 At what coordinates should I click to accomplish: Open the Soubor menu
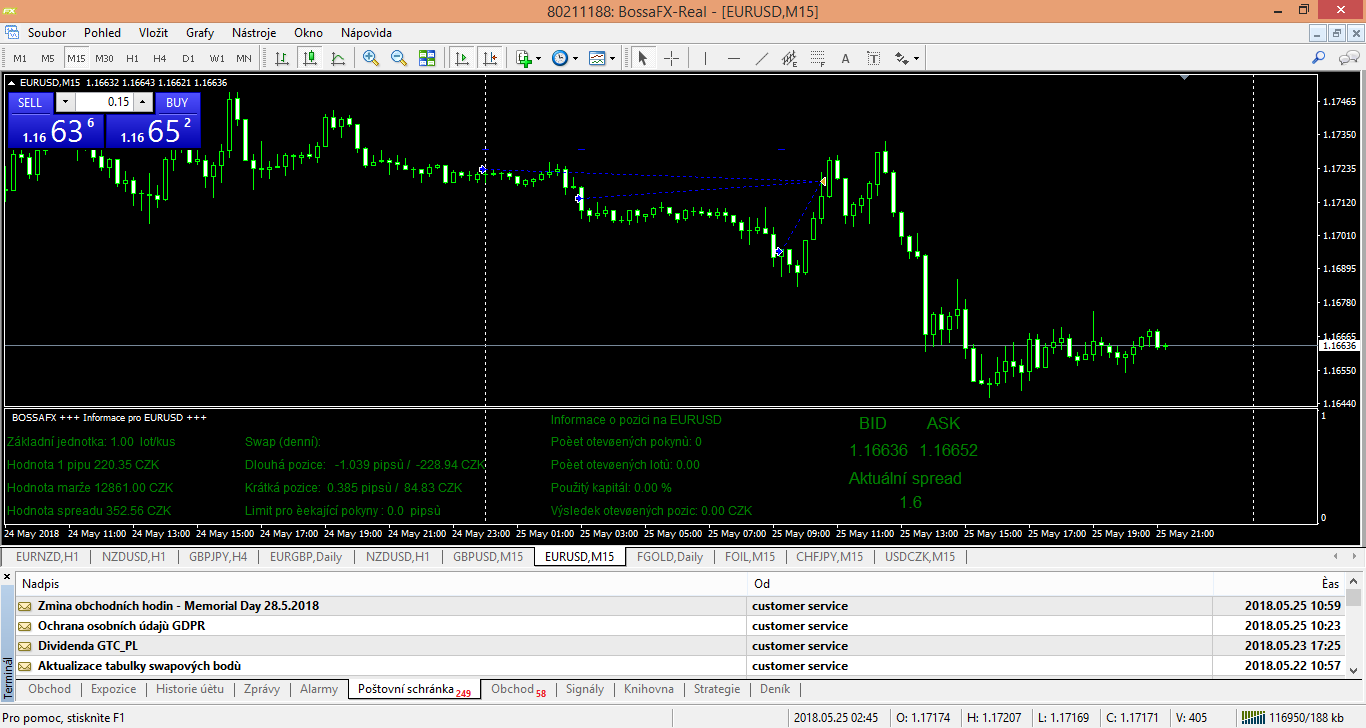click(47, 33)
